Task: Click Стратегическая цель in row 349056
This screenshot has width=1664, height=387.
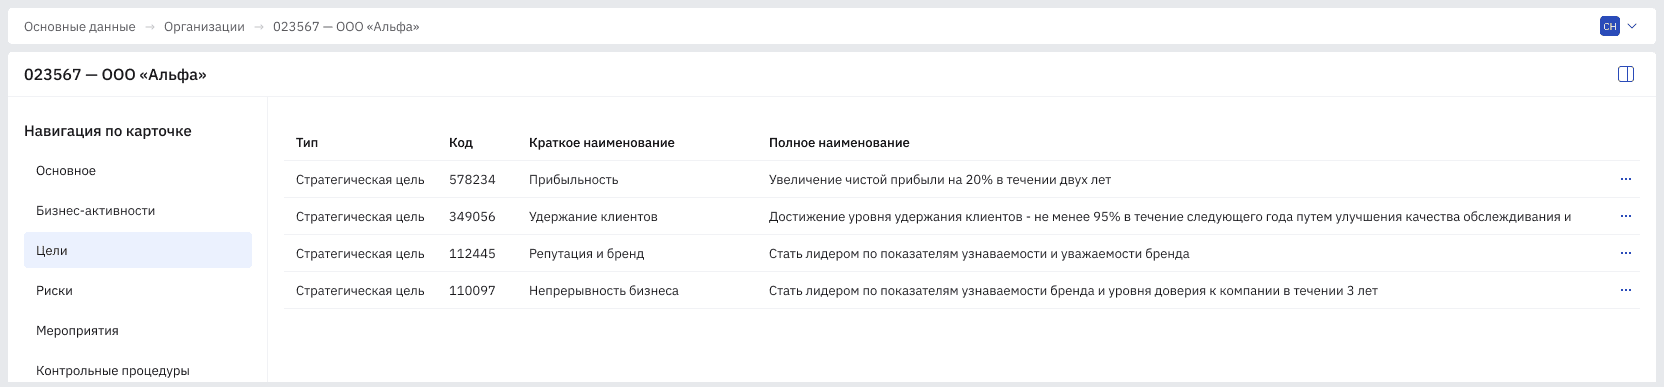Action: pyautogui.click(x=360, y=217)
